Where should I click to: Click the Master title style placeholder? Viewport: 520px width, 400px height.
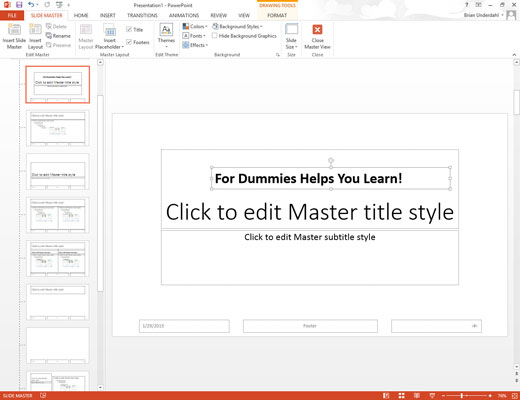coord(310,212)
